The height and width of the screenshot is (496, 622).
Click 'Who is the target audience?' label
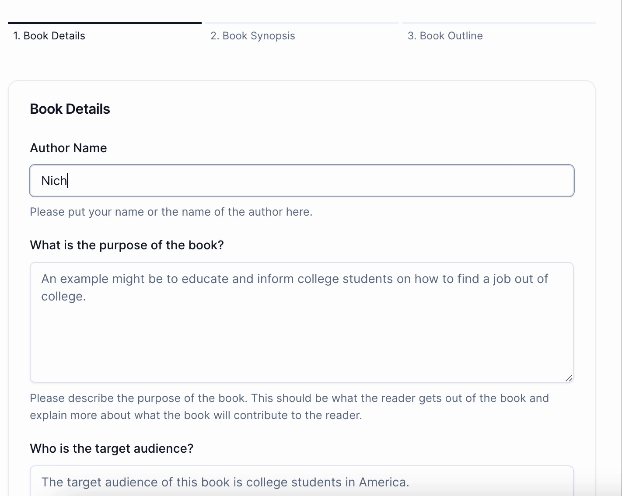(111, 448)
